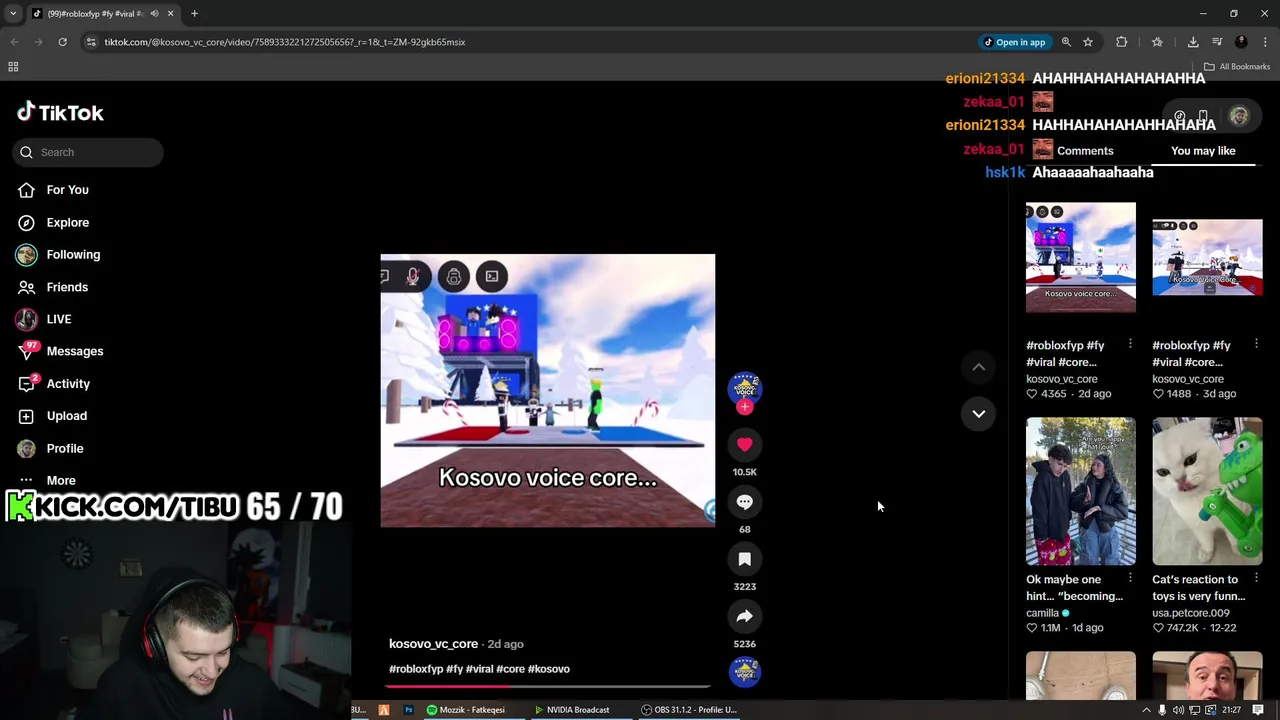The height and width of the screenshot is (720, 1280).
Task: Open Chrome three-dot menu
Action: click(1265, 42)
